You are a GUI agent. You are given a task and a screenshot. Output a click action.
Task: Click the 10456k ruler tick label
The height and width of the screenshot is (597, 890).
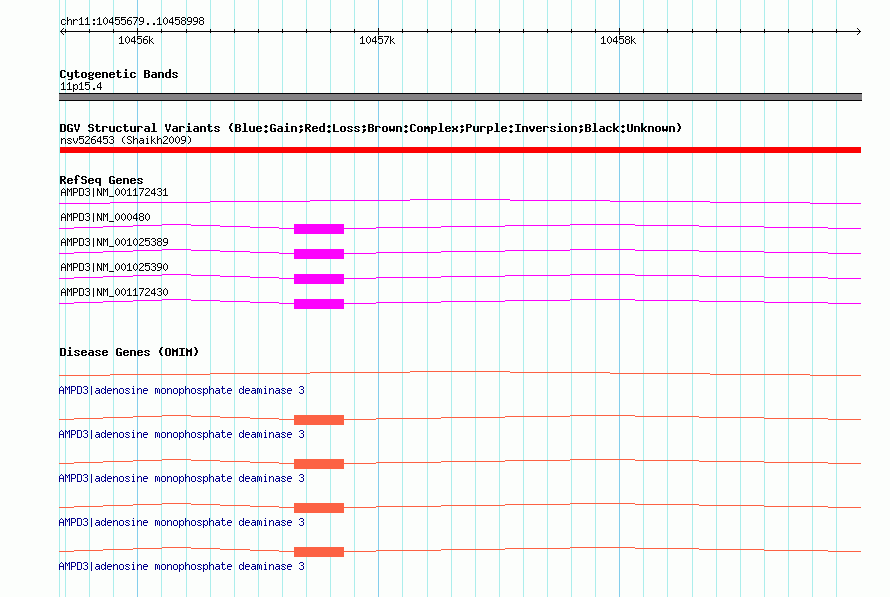coord(136,40)
